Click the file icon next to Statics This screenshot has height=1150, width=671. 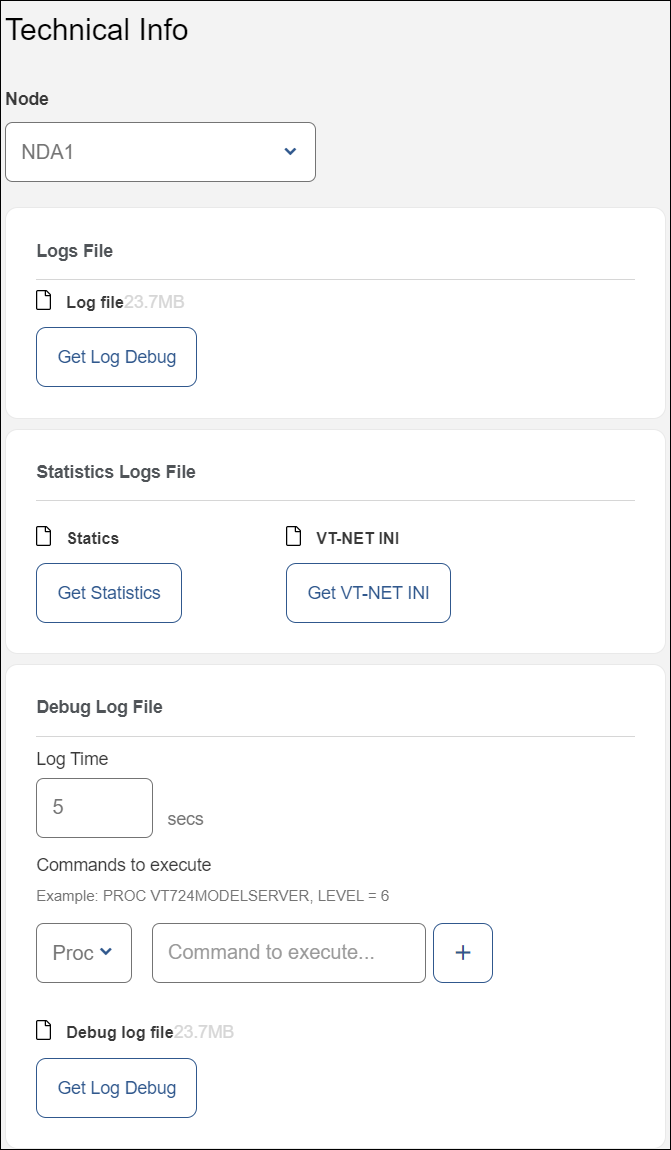click(43, 537)
